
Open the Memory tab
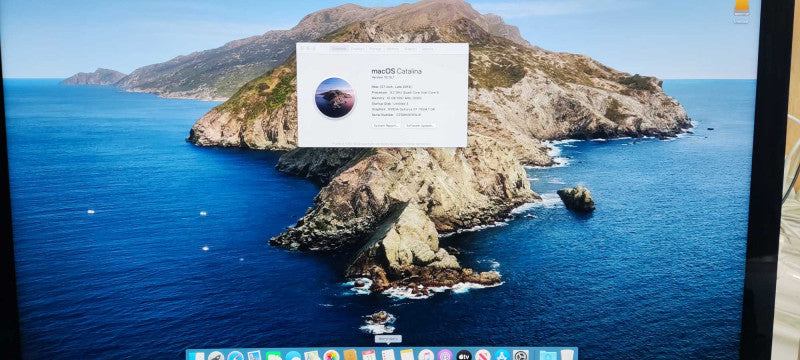(x=392, y=49)
